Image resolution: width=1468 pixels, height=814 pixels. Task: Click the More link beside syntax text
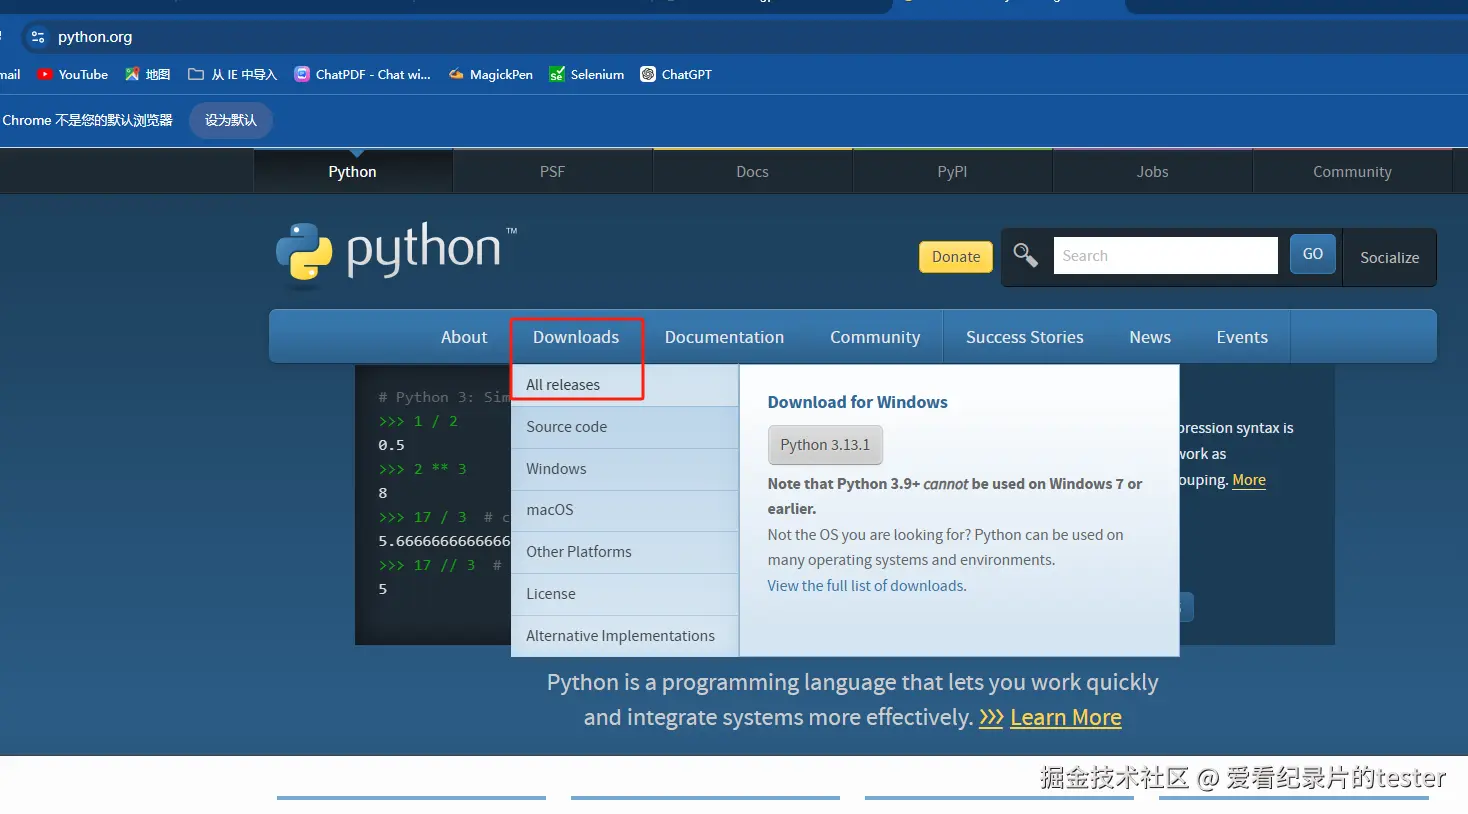pos(1249,480)
